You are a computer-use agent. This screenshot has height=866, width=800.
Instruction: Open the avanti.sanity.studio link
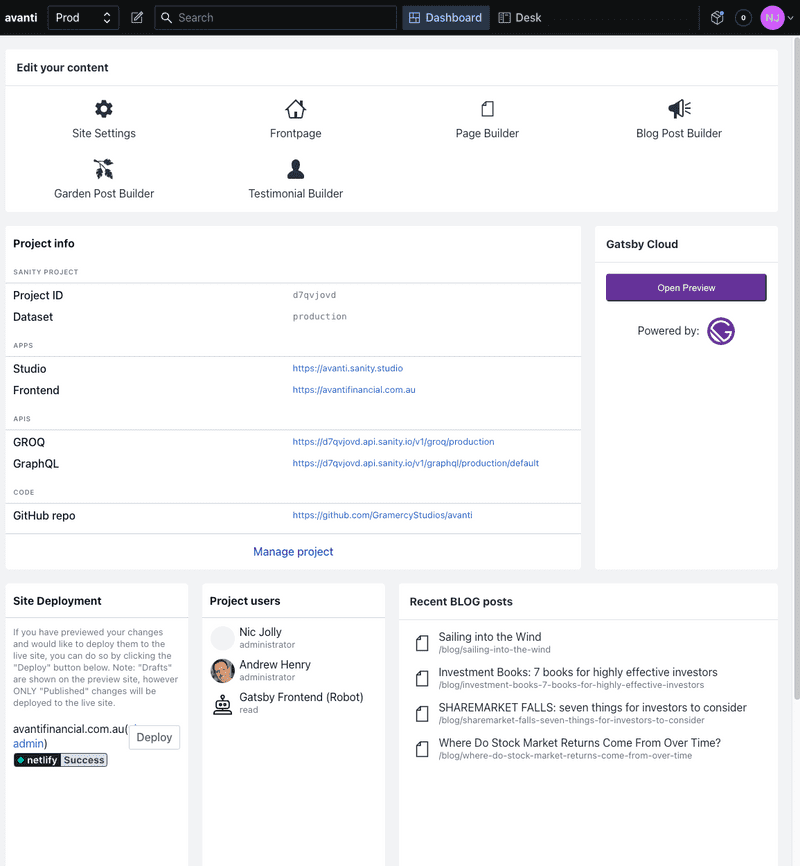point(348,368)
